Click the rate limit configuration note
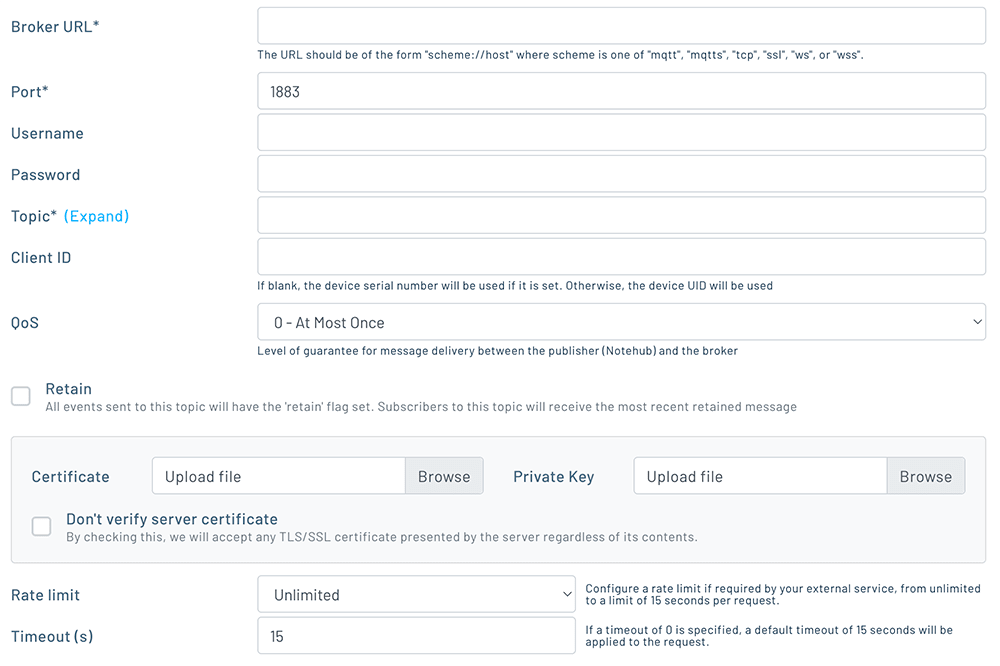Image resolution: width=1000 pixels, height=666 pixels. (783, 595)
